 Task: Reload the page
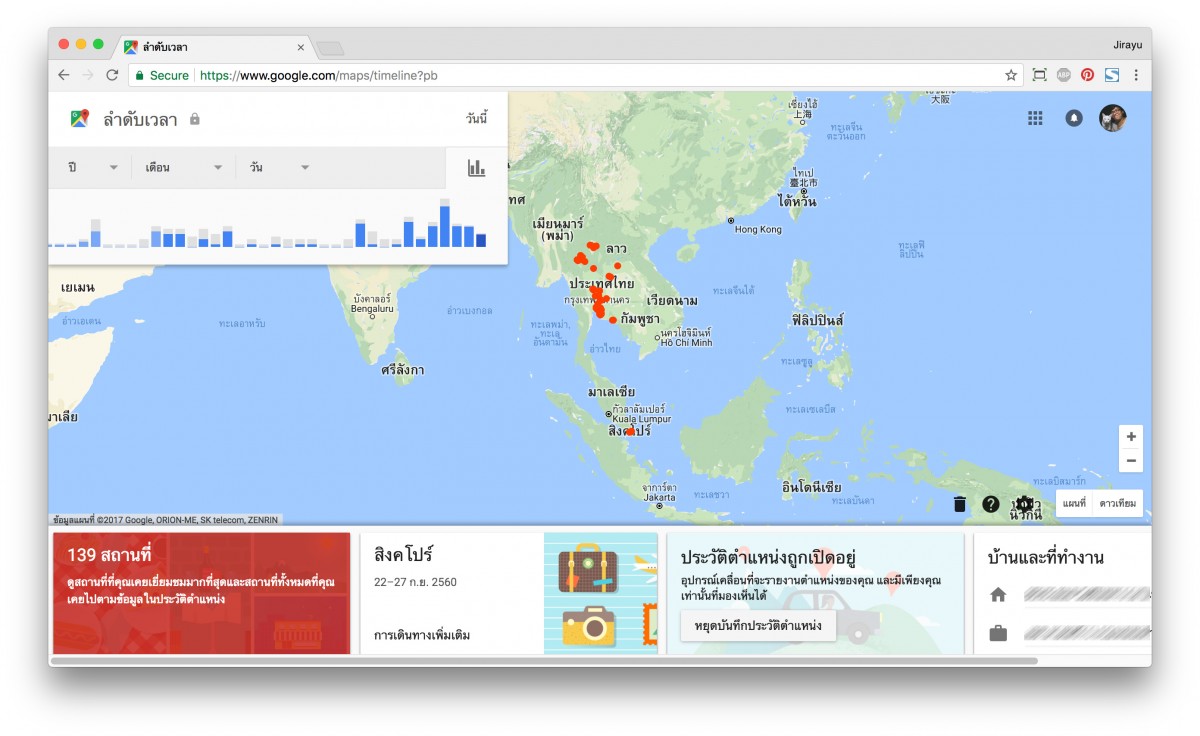(x=112, y=75)
